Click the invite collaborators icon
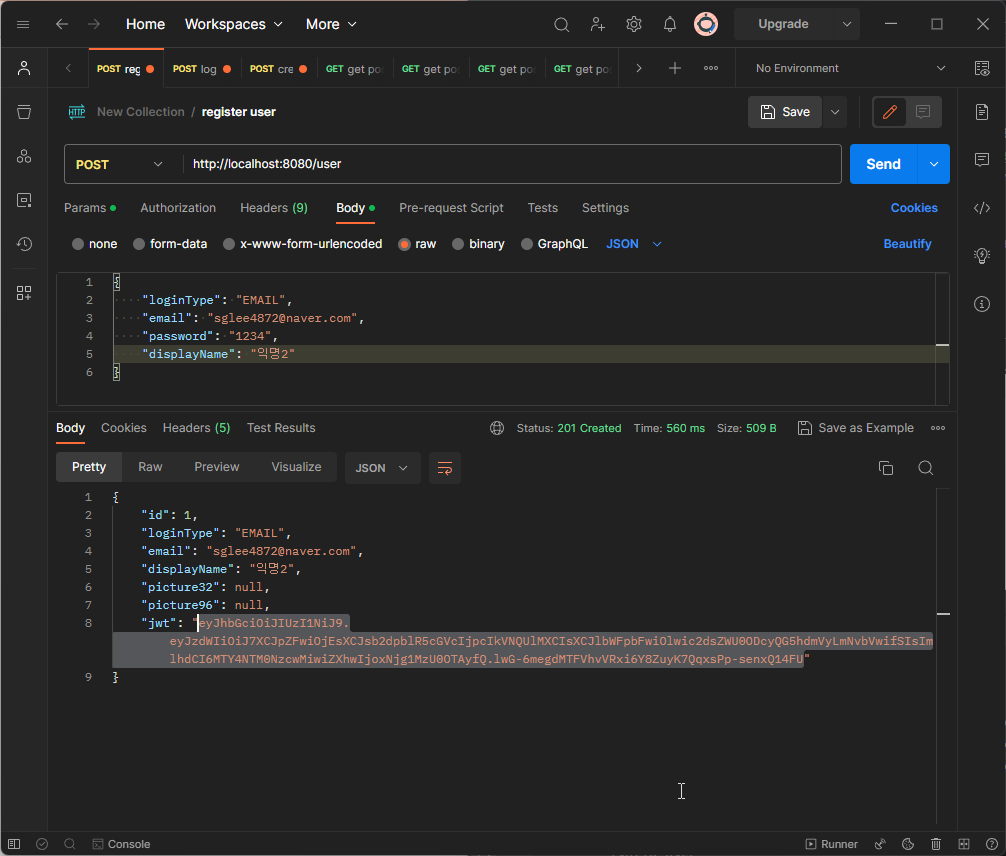The image size is (1006, 856). (597, 24)
